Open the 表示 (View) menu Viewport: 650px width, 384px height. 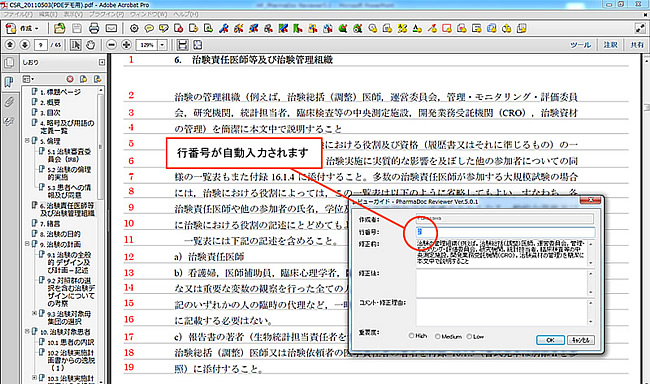(x=73, y=14)
